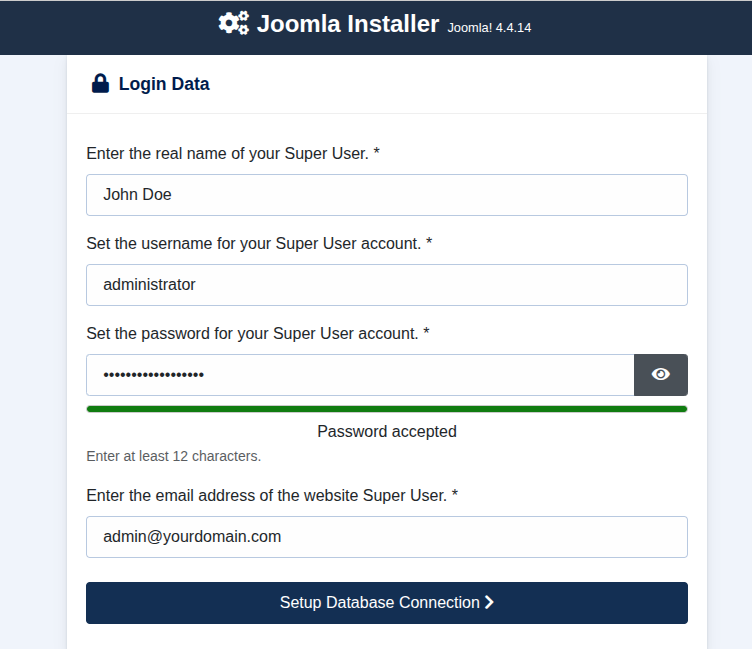Toggle password visibility with the eye icon
Viewport: 752px width, 649px height.
660,375
